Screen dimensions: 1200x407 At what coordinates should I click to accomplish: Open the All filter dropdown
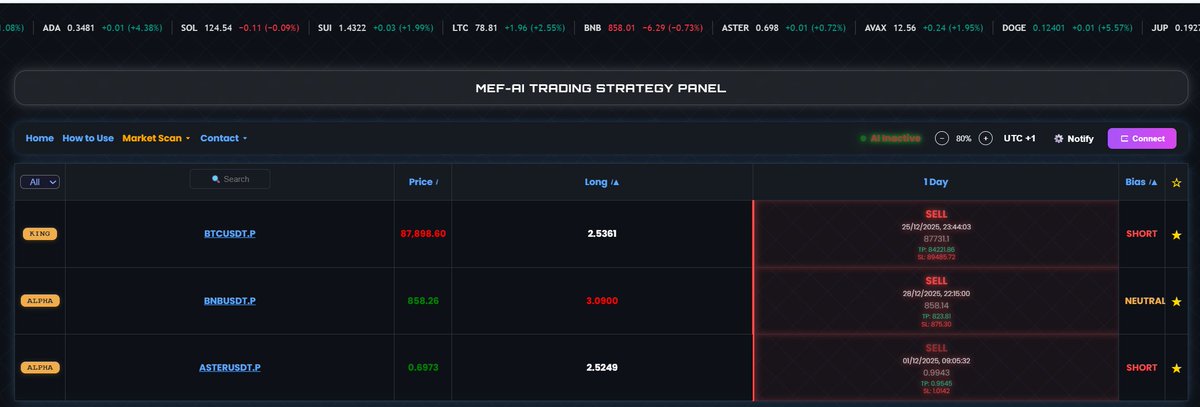pyautogui.click(x=40, y=181)
